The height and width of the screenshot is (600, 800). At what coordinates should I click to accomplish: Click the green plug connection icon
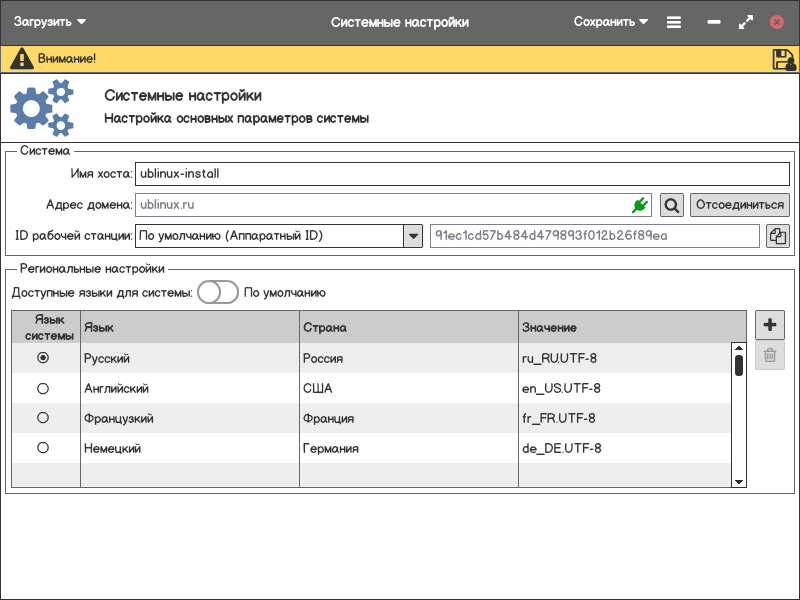click(640, 205)
